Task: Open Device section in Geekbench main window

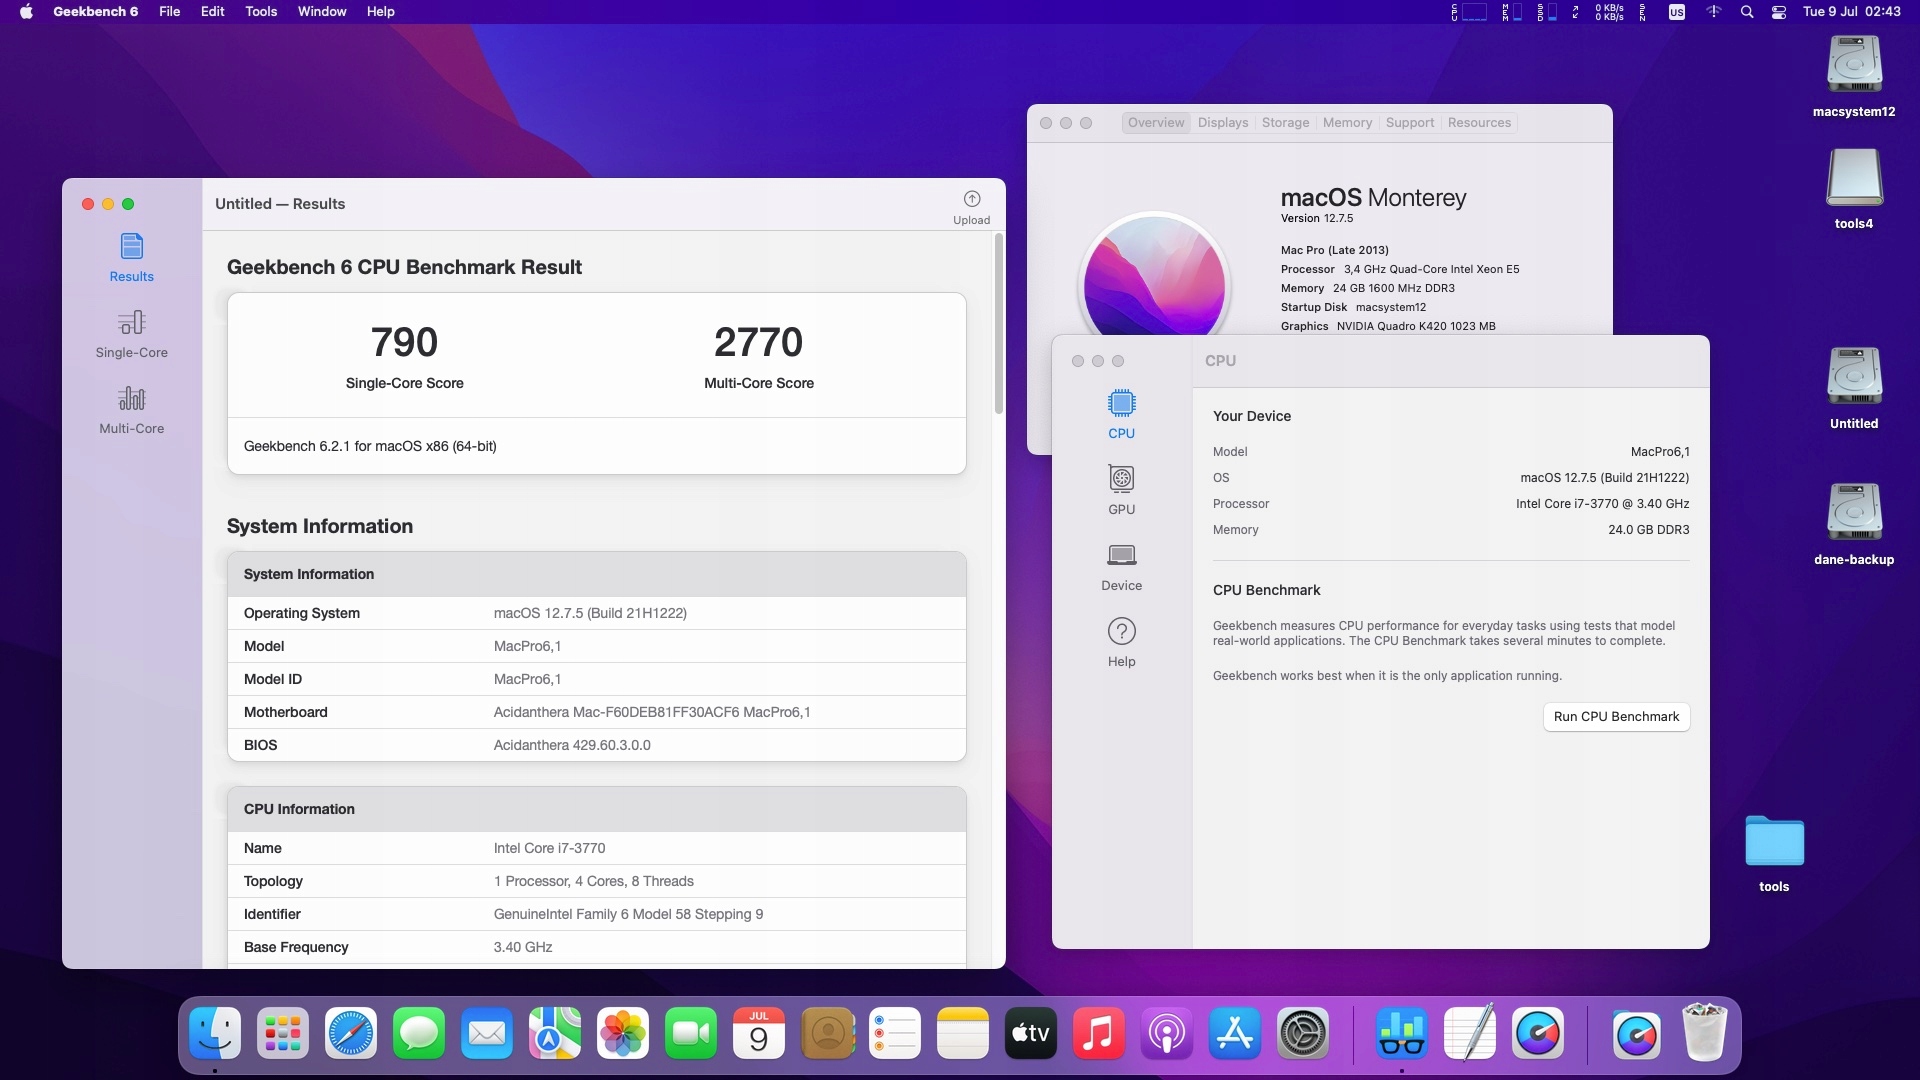Action: 1121,566
